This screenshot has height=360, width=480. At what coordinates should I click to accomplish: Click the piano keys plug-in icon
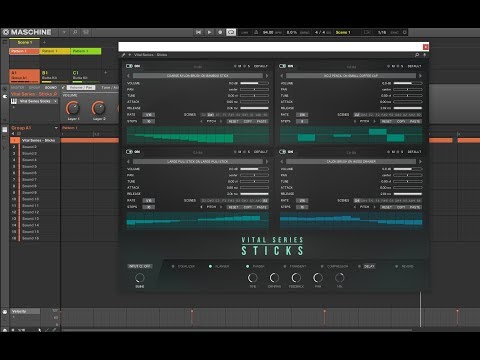pyautogui.click(x=14, y=101)
